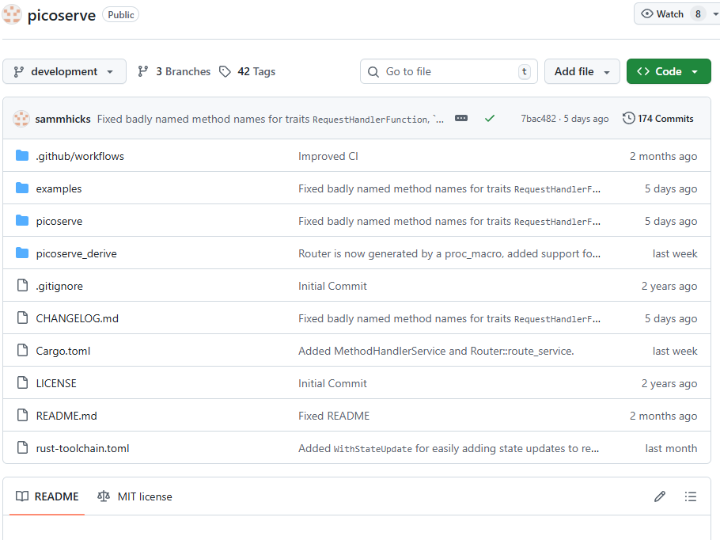This screenshot has height=540, width=720.
Task: Switch to the MIT license tab
Action: (x=135, y=496)
